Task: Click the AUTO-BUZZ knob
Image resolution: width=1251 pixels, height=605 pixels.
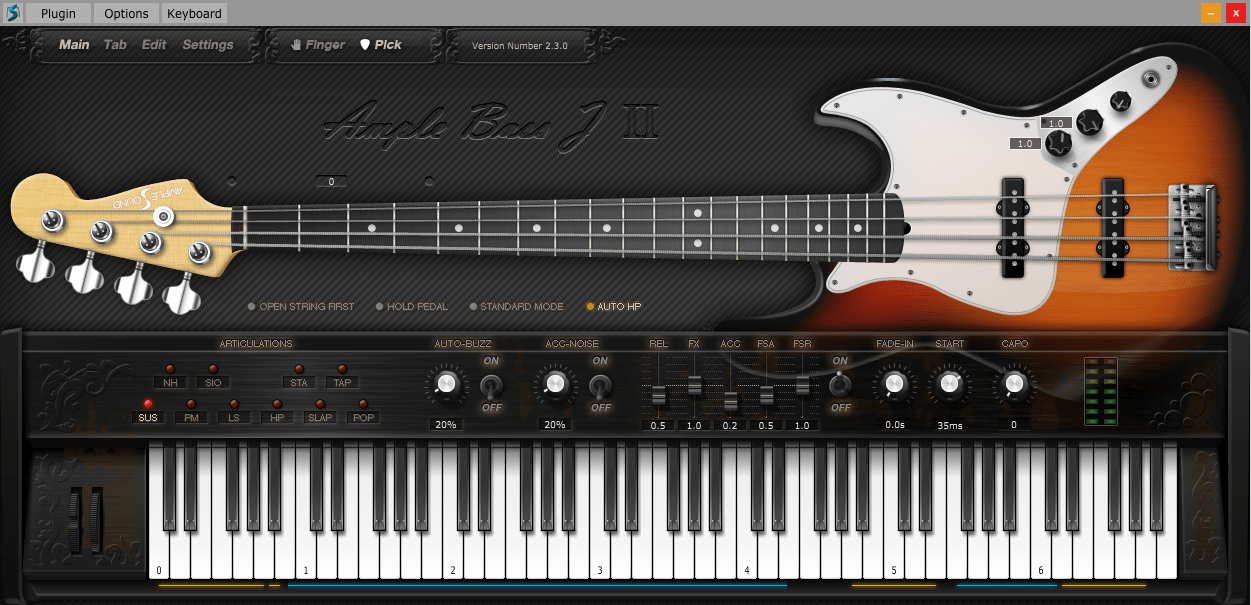Action: pyautogui.click(x=446, y=384)
